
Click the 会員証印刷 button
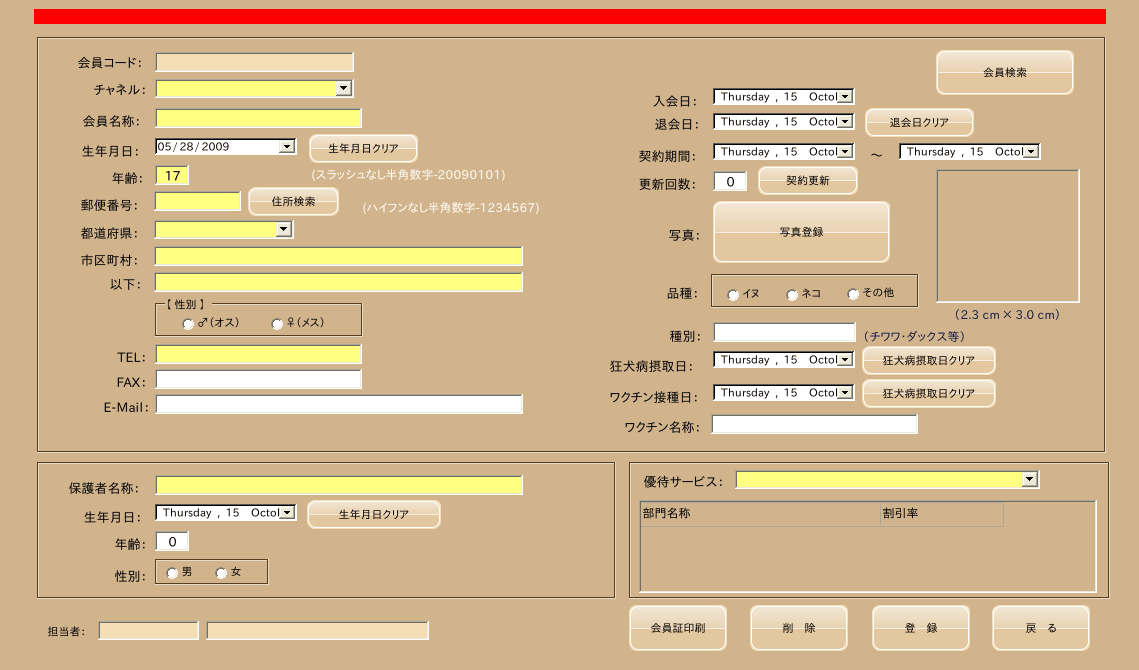[678, 628]
